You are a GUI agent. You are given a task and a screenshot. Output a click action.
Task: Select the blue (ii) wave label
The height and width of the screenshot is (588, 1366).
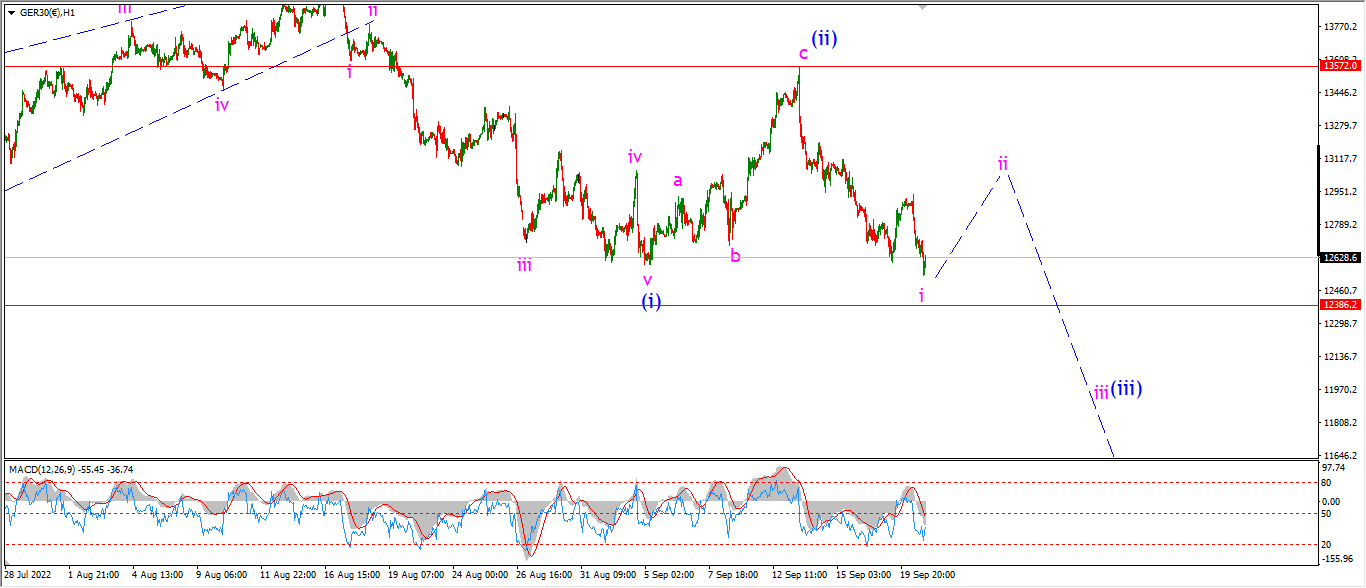825,38
